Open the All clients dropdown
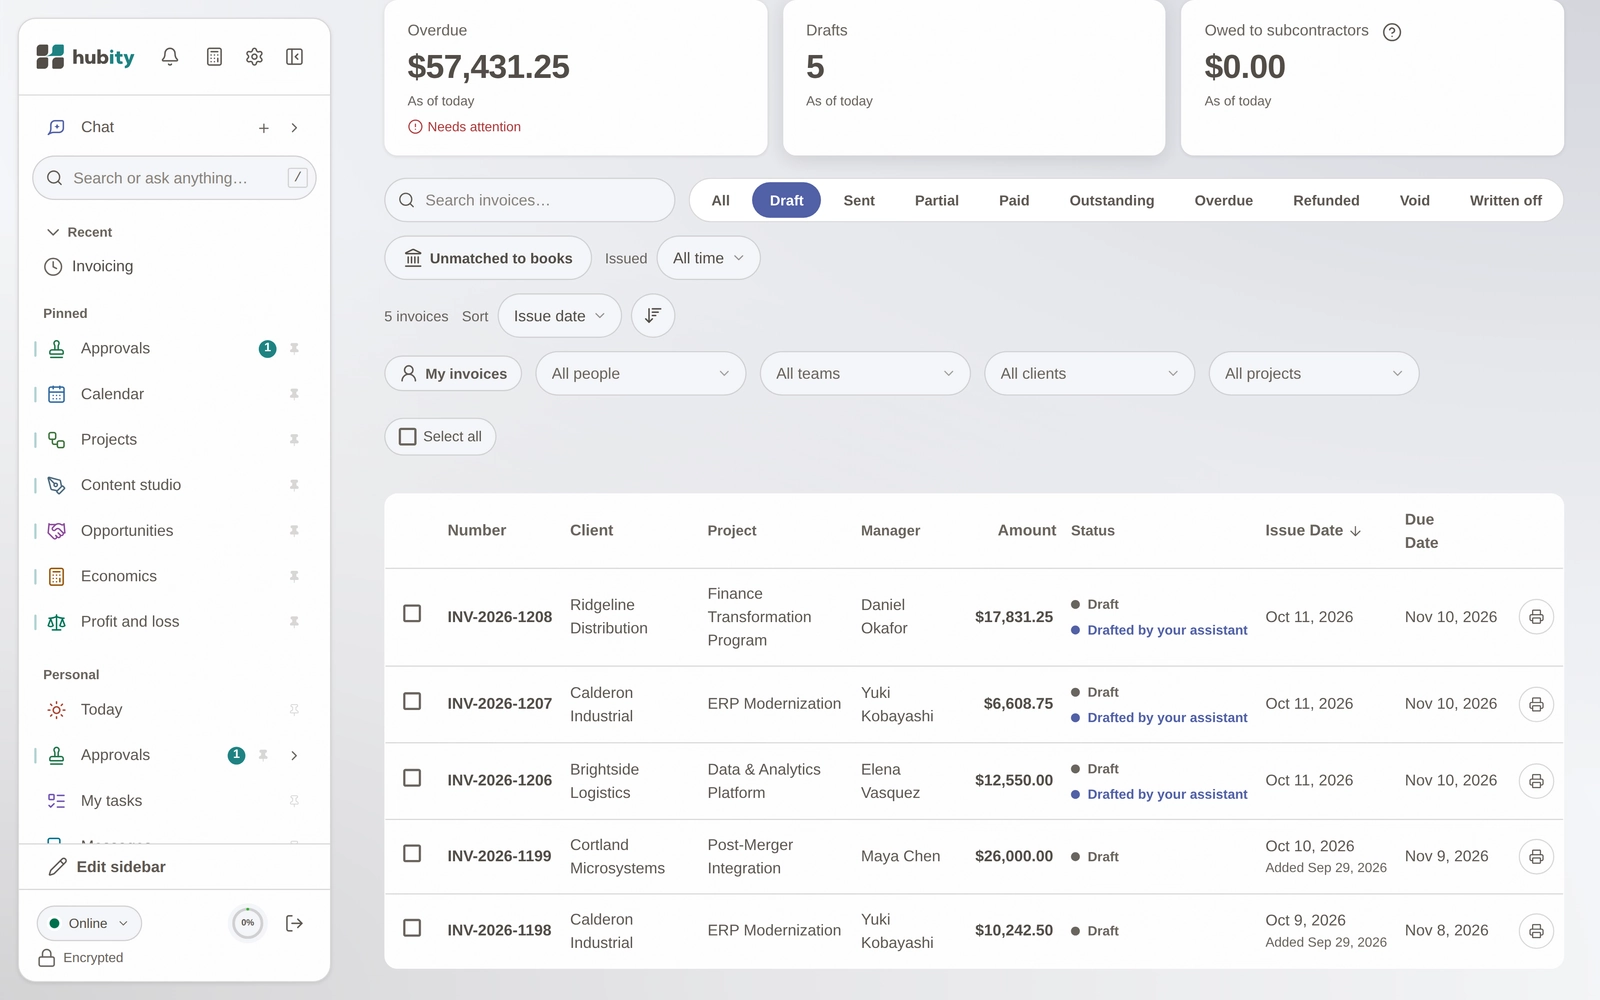The width and height of the screenshot is (1600, 1000). click(1090, 374)
